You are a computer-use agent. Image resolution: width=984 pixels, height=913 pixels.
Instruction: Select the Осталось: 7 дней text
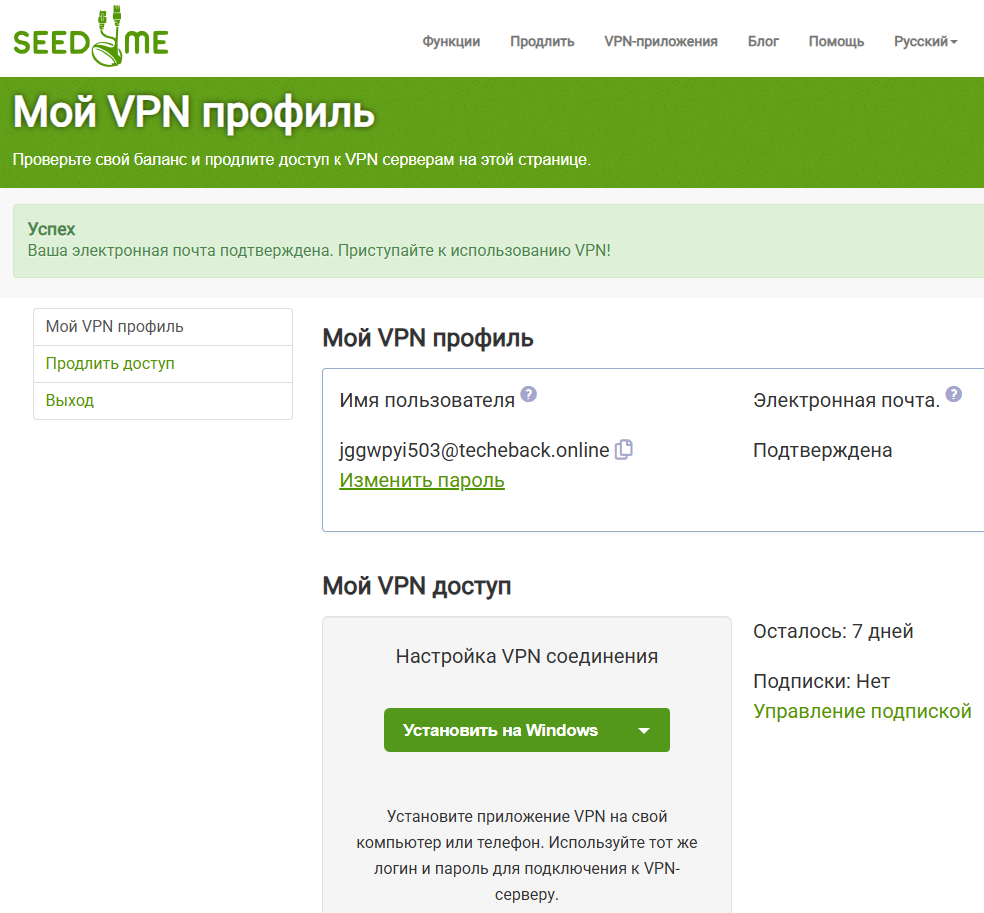click(833, 631)
